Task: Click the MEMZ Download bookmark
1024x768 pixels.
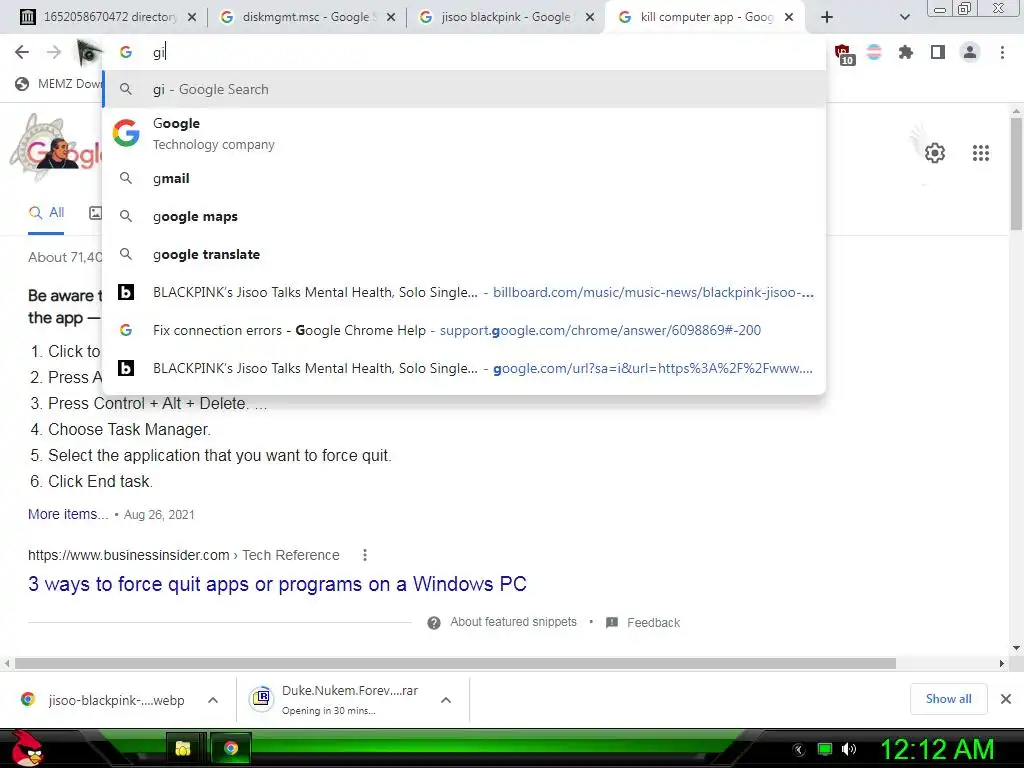Action: [59, 84]
